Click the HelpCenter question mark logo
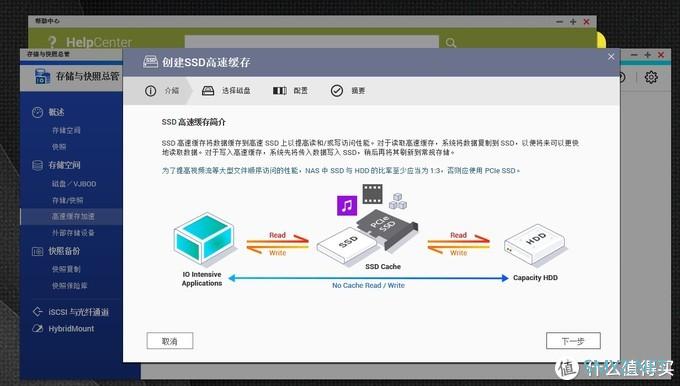The width and height of the screenshot is (680, 386). tap(52, 42)
